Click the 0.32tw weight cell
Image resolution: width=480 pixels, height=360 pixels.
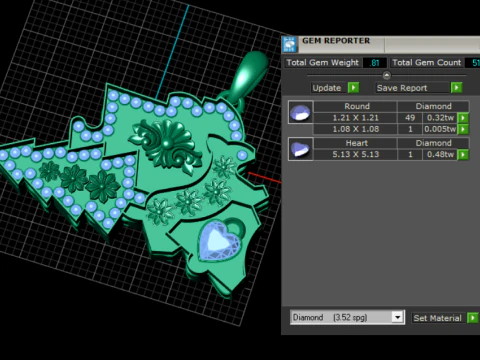(440, 118)
